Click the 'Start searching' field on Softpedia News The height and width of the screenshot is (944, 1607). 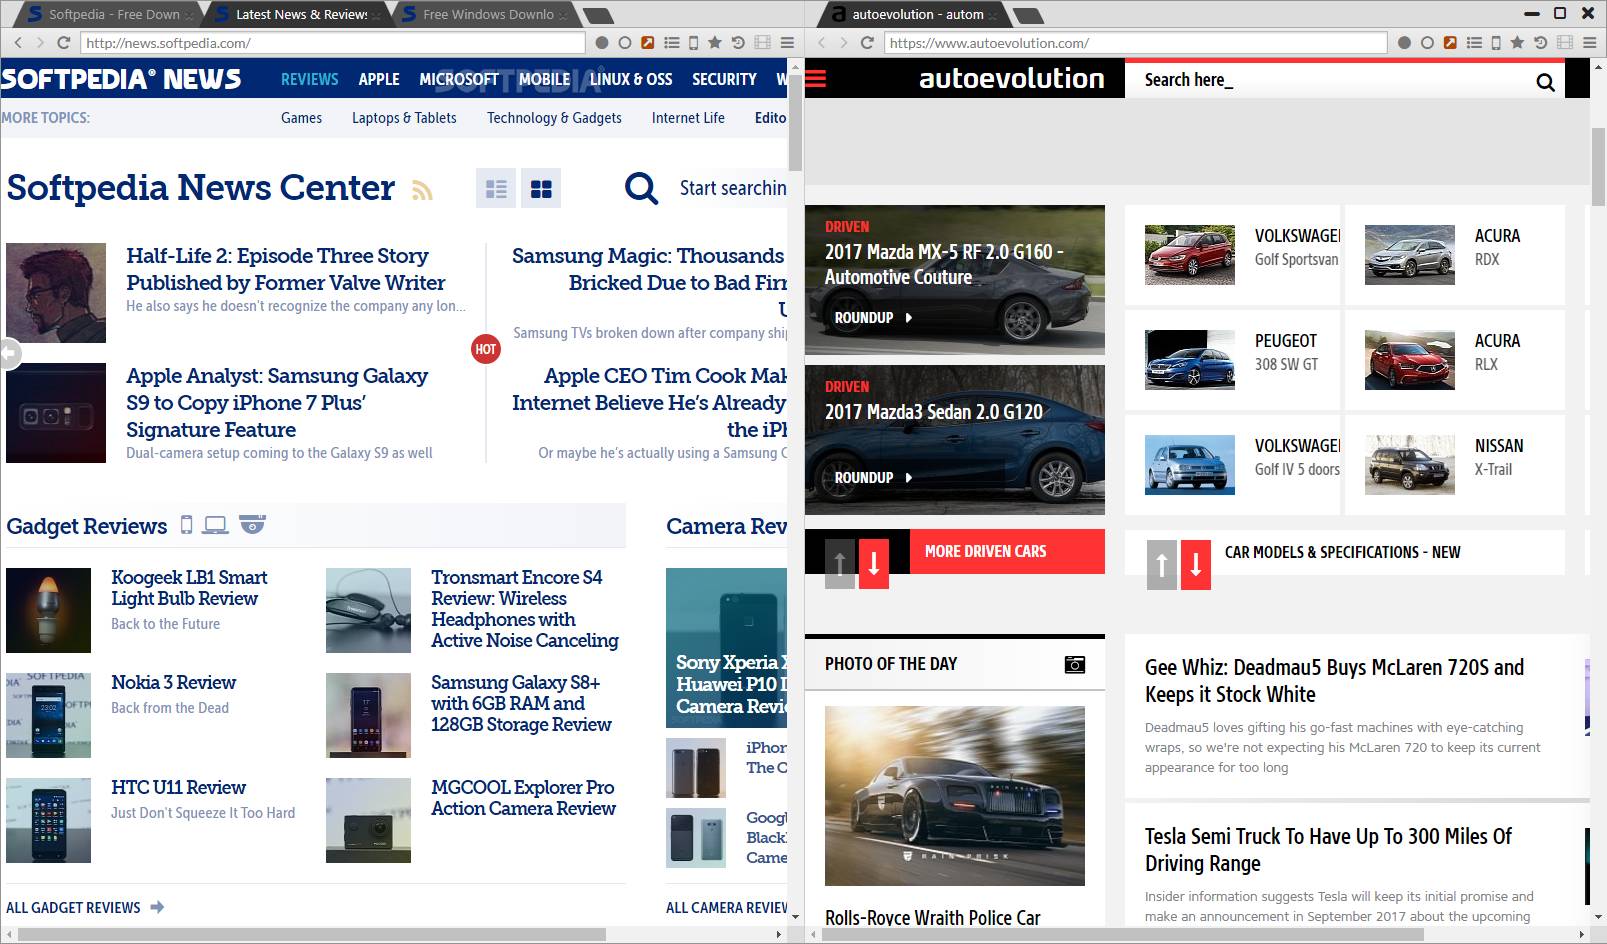(x=733, y=188)
